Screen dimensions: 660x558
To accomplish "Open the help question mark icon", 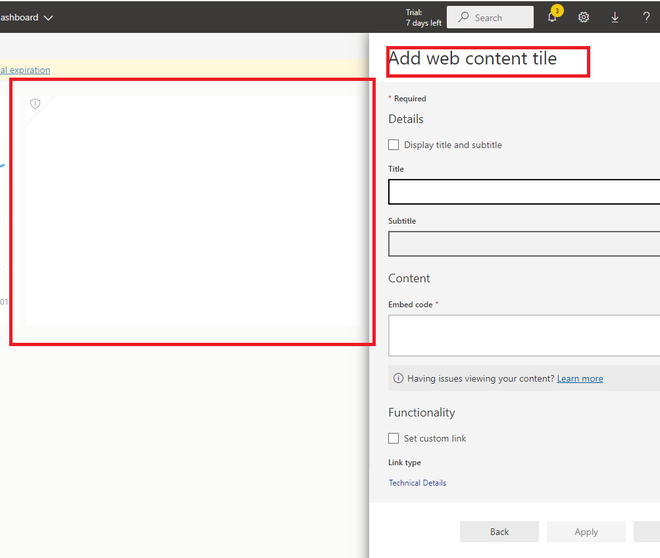I will coord(646,17).
